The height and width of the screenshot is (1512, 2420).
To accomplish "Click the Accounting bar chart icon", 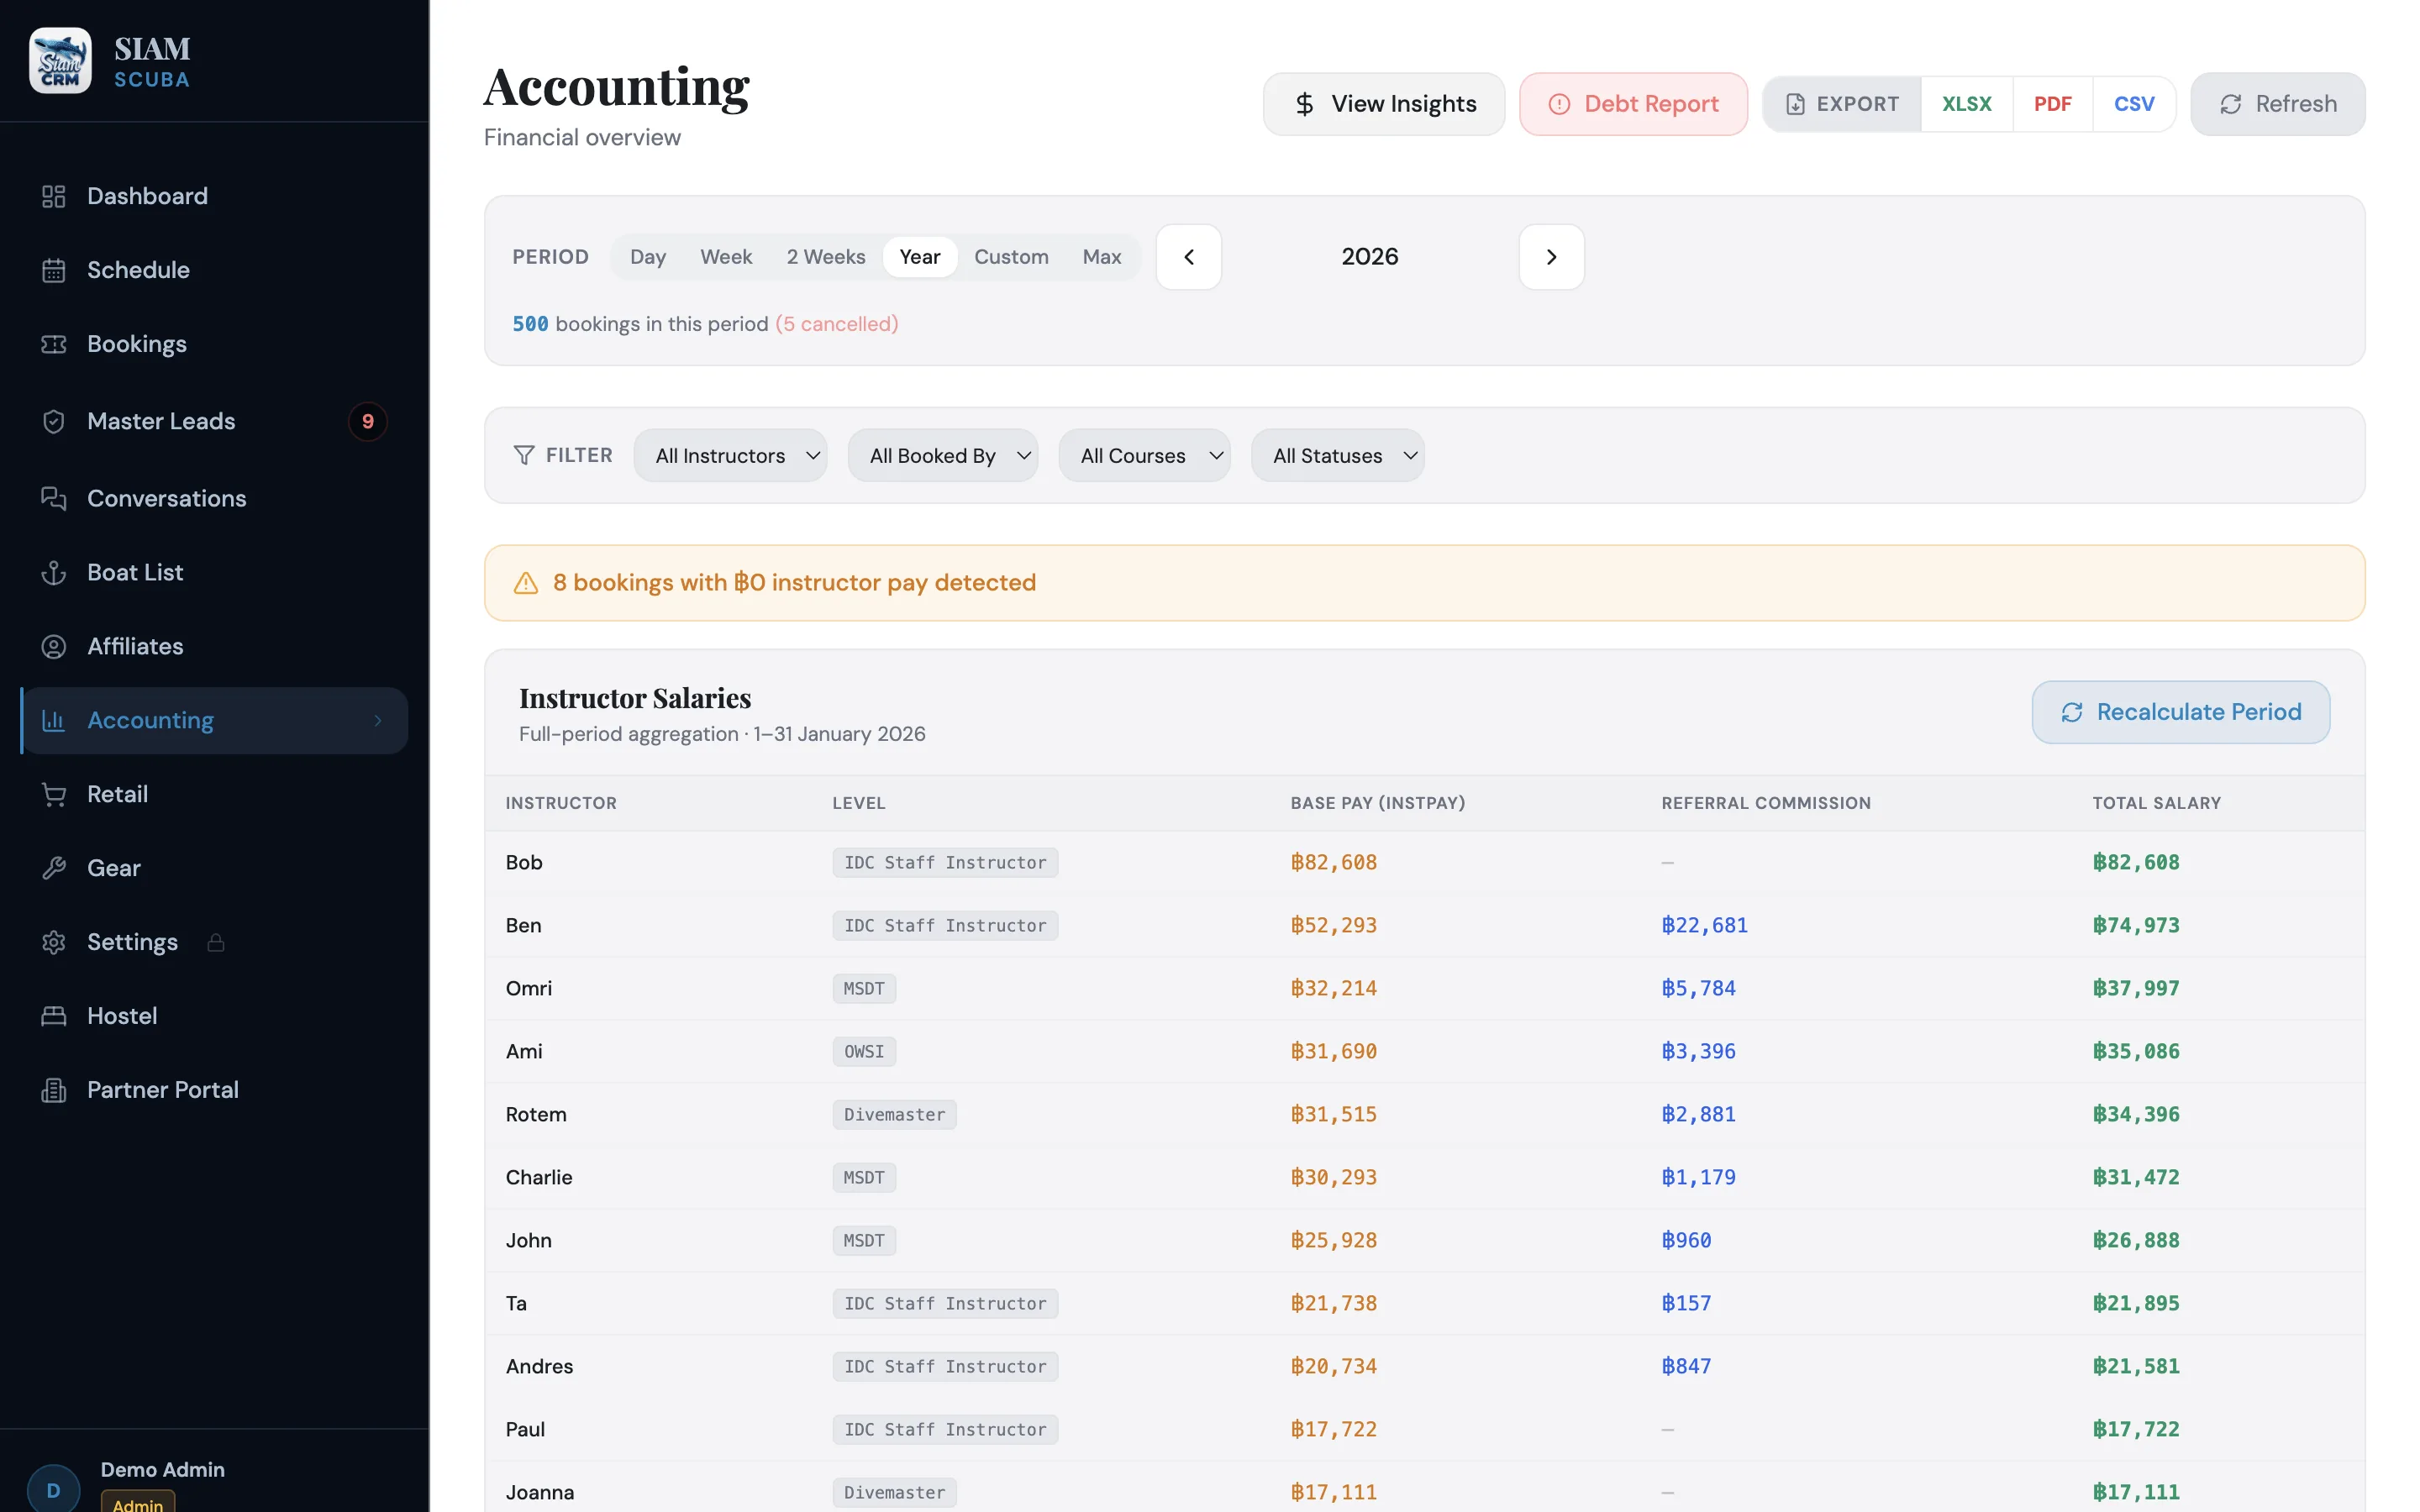I will click(x=54, y=720).
